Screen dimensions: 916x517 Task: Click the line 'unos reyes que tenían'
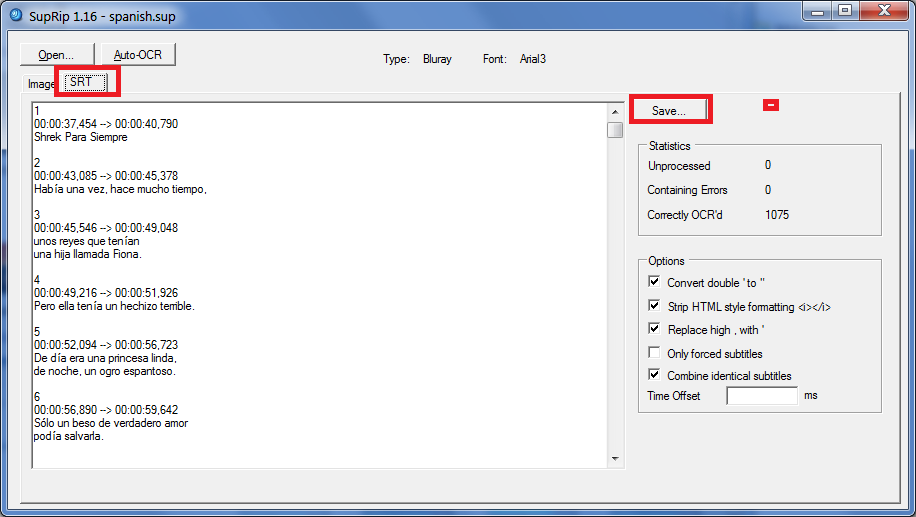tap(86, 241)
